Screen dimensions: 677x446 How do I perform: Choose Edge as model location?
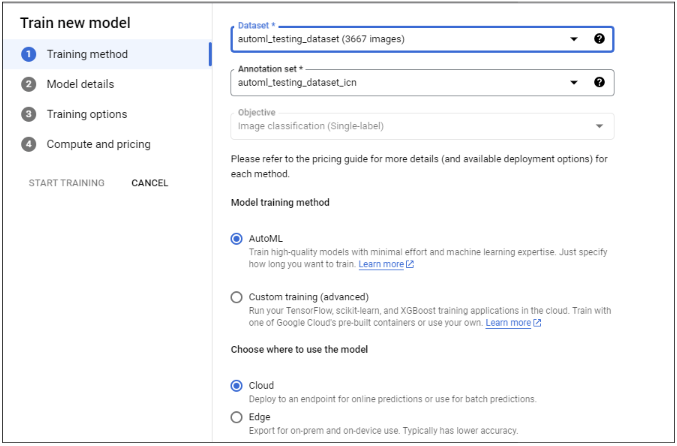(x=236, y=417)
